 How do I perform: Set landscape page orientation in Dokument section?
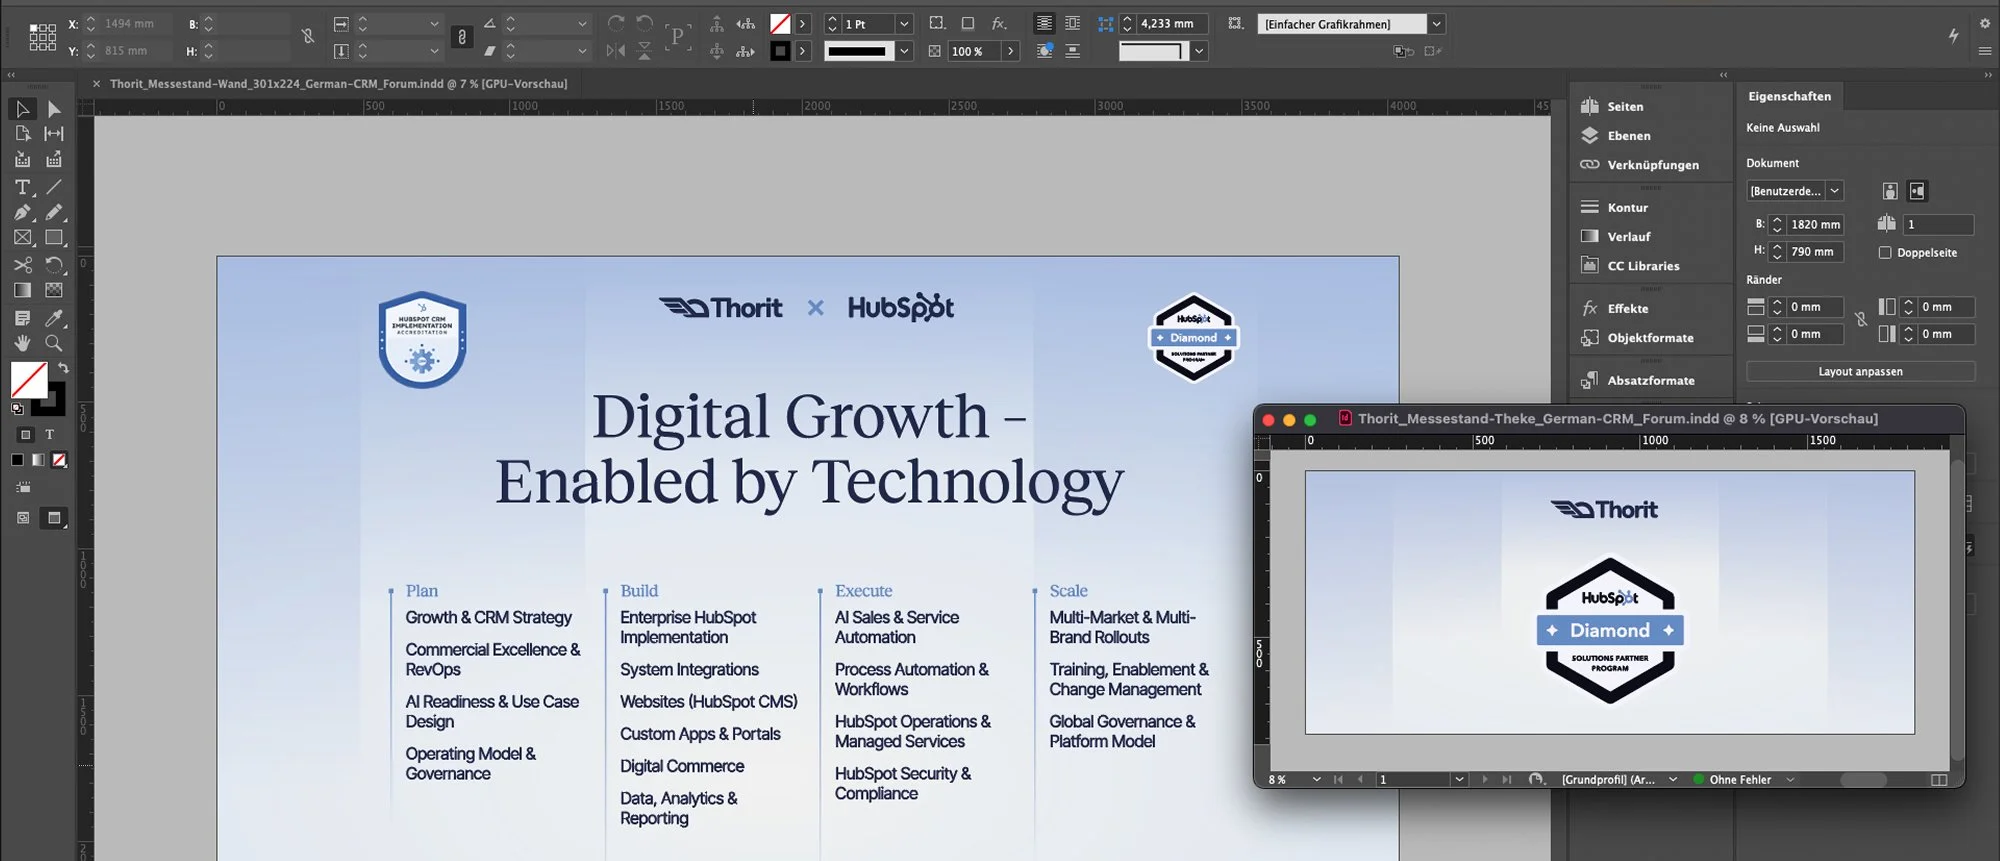(1917, 191)
